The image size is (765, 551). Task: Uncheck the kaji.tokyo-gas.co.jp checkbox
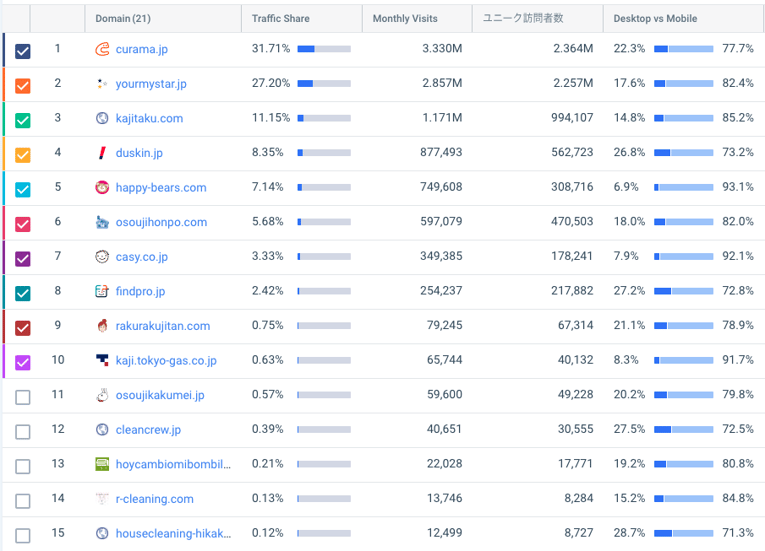(22, 363)
